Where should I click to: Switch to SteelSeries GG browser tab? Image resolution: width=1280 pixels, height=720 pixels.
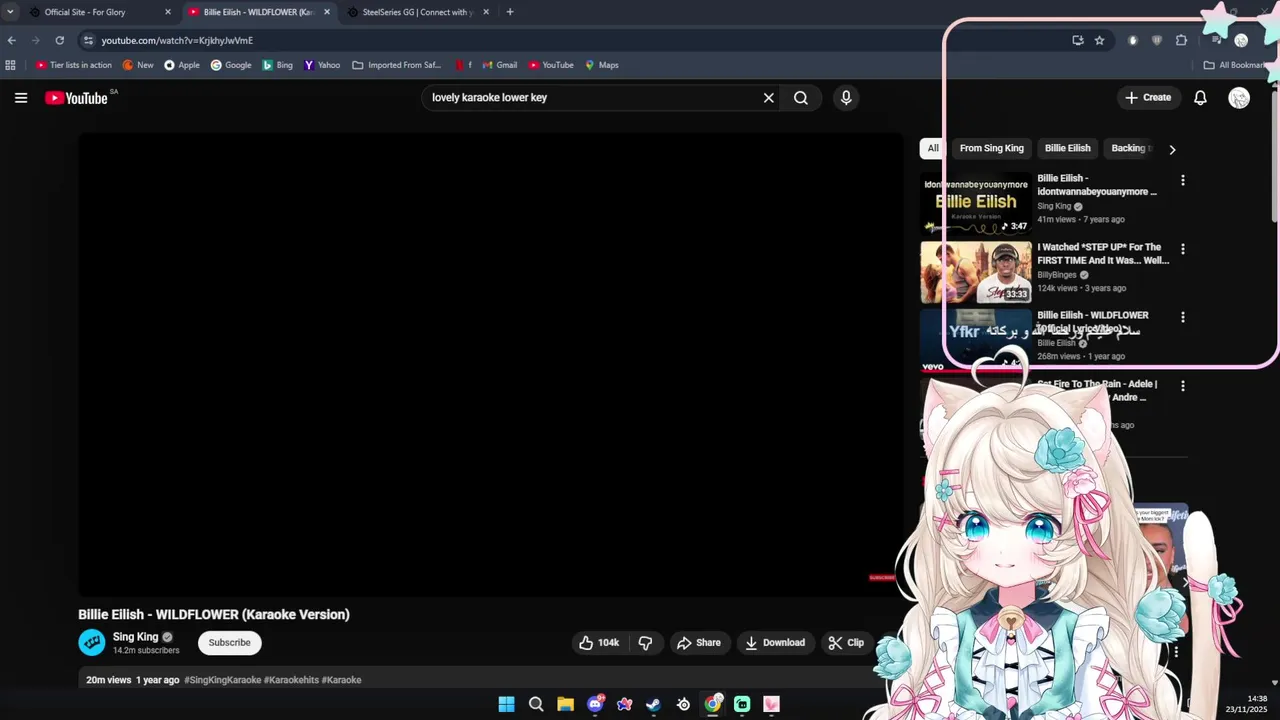click(416, 12)
